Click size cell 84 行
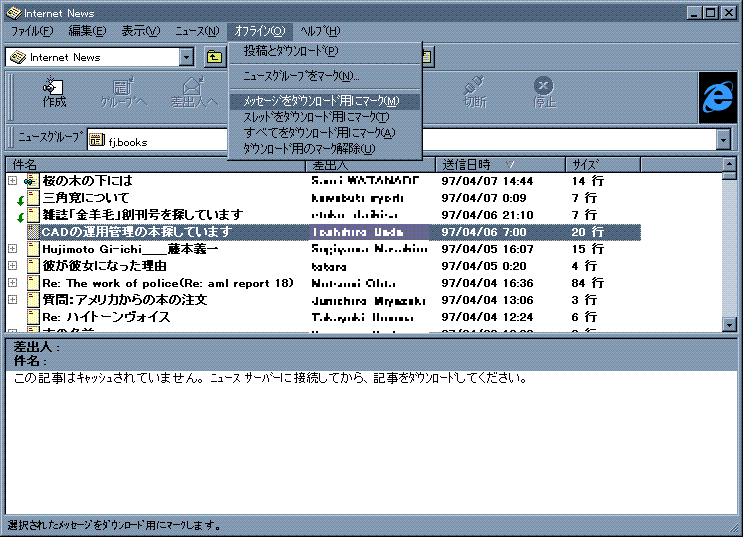 coord(588,283)
